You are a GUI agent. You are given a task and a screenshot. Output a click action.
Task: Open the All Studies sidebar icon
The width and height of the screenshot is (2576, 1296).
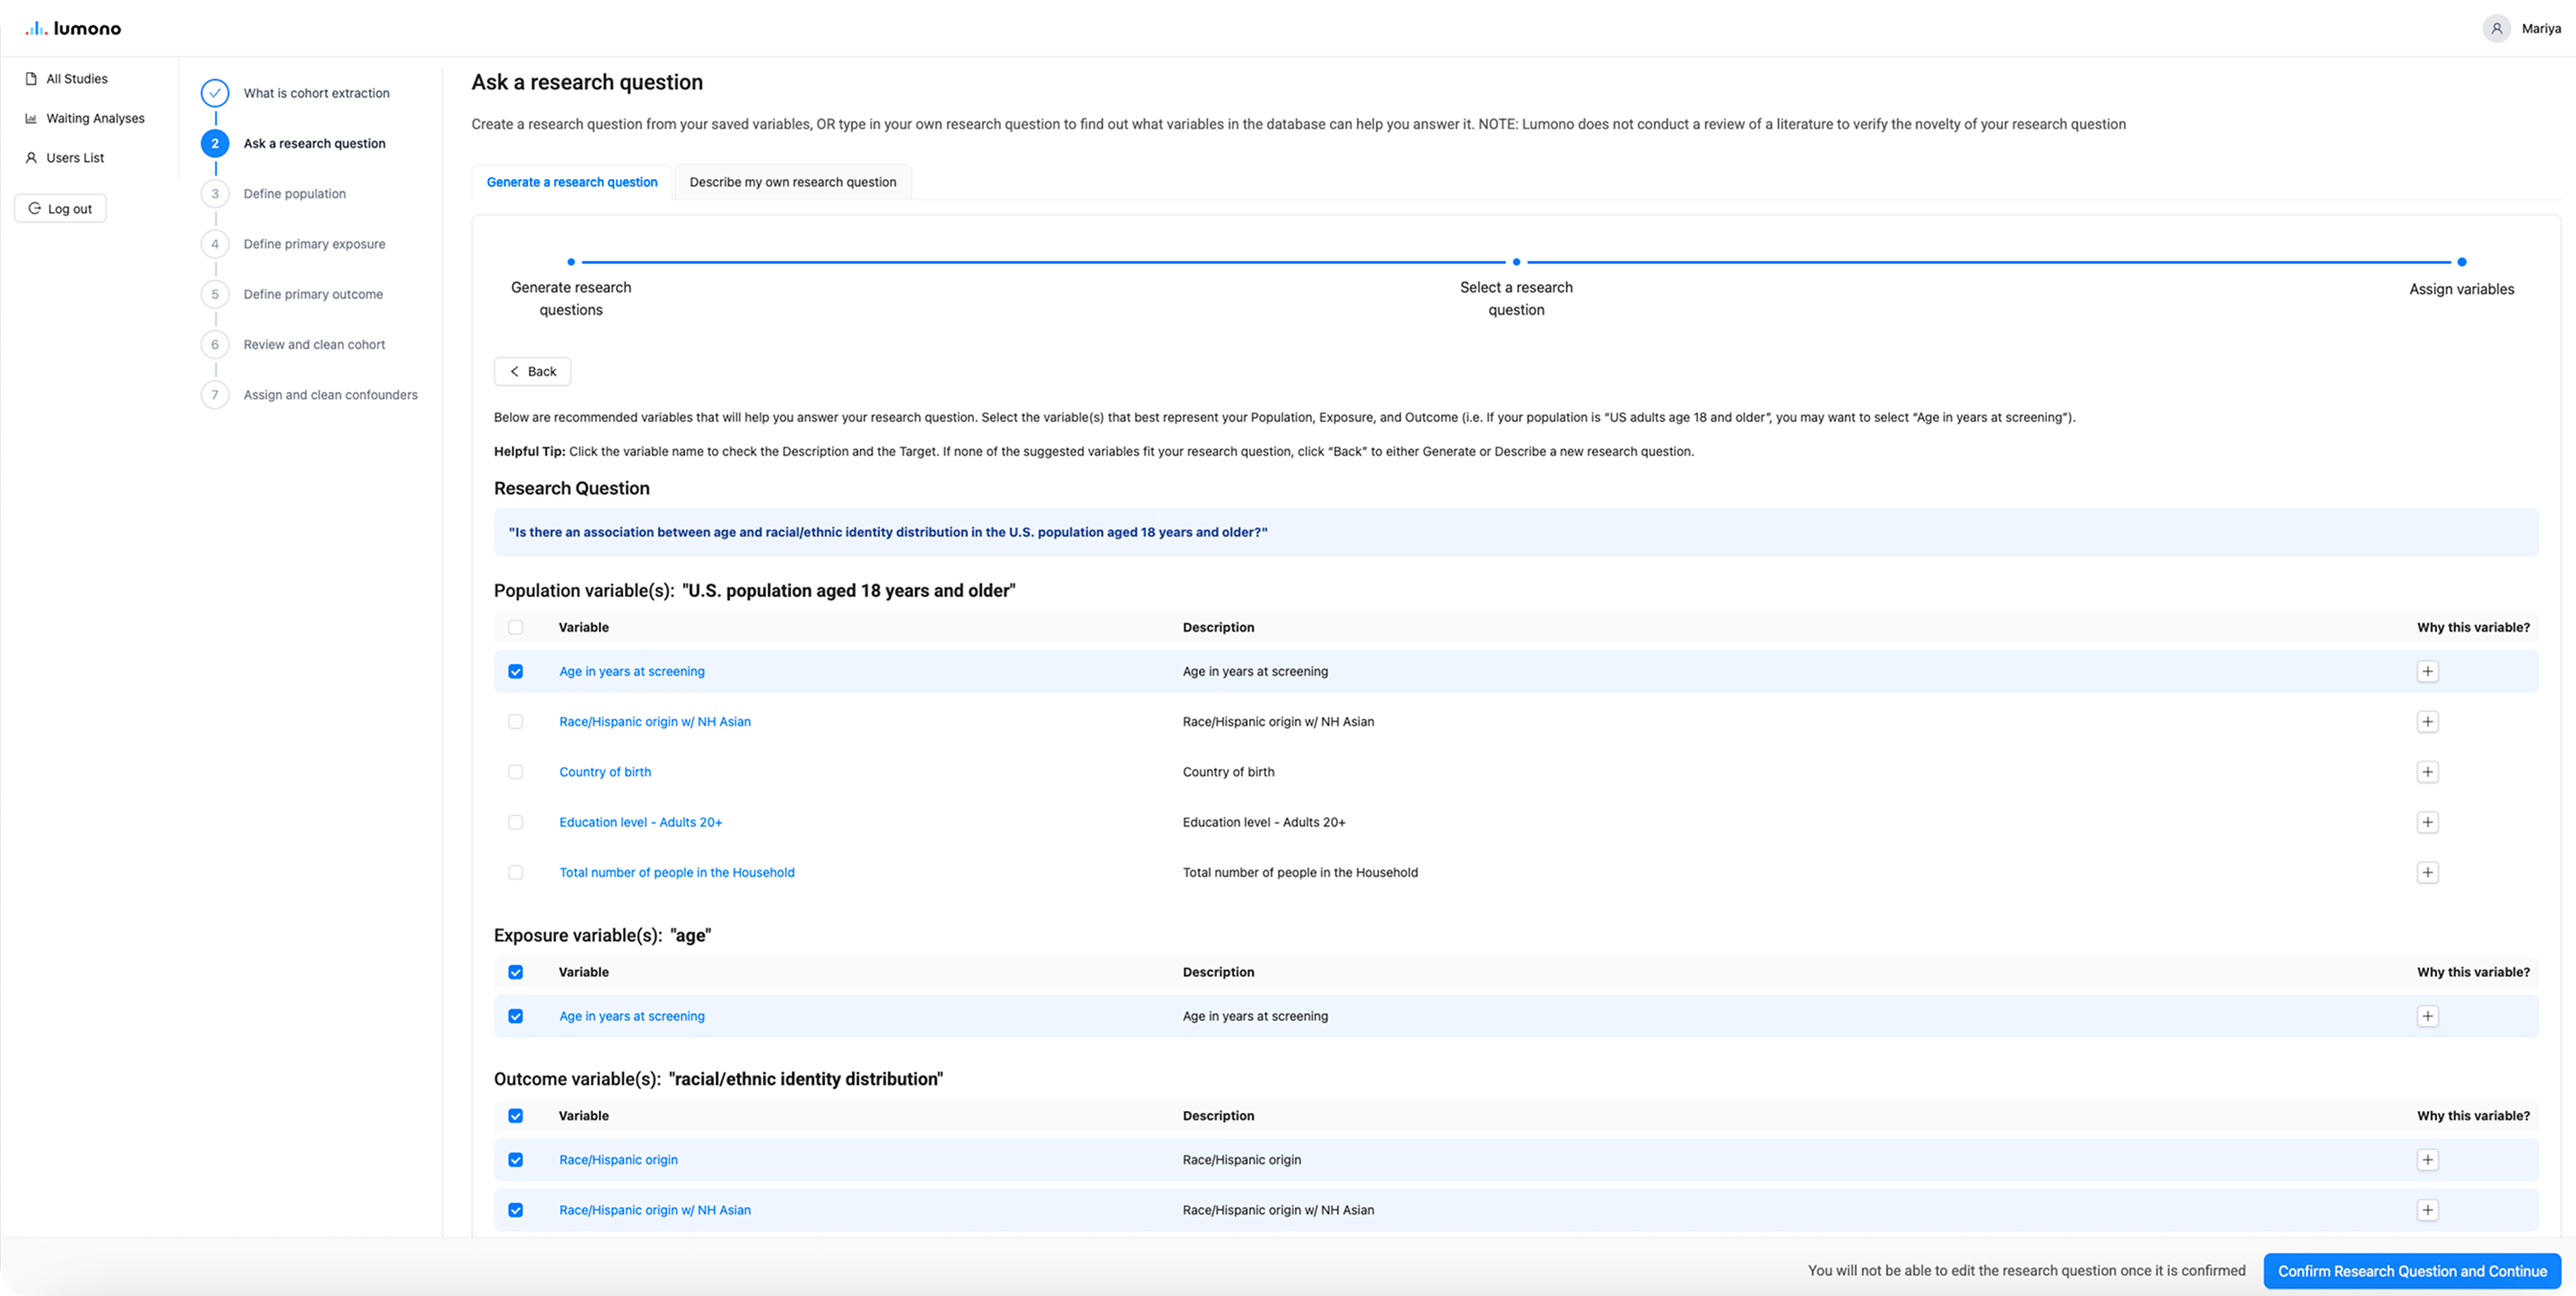click(33, 78)
